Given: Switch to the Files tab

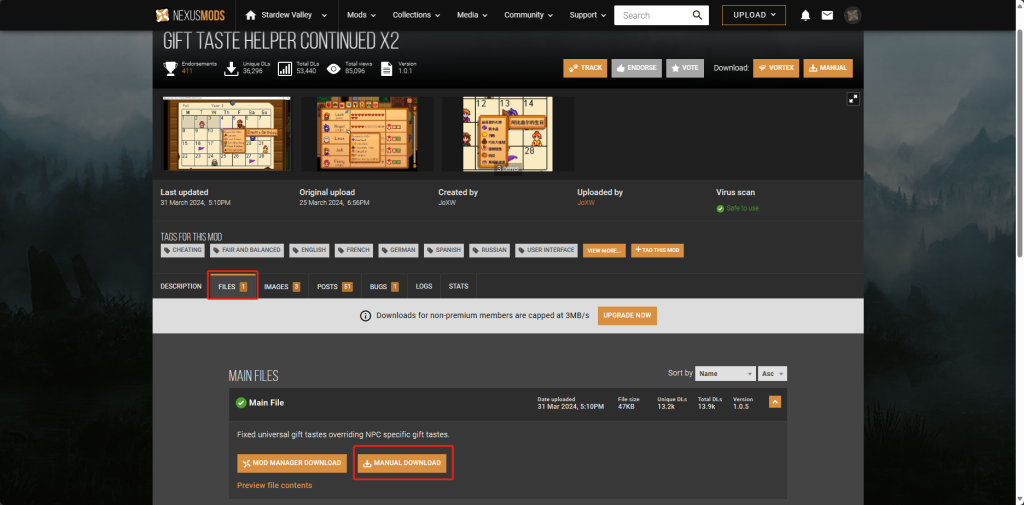Looking at the screenshot, I should click(232, 286).
